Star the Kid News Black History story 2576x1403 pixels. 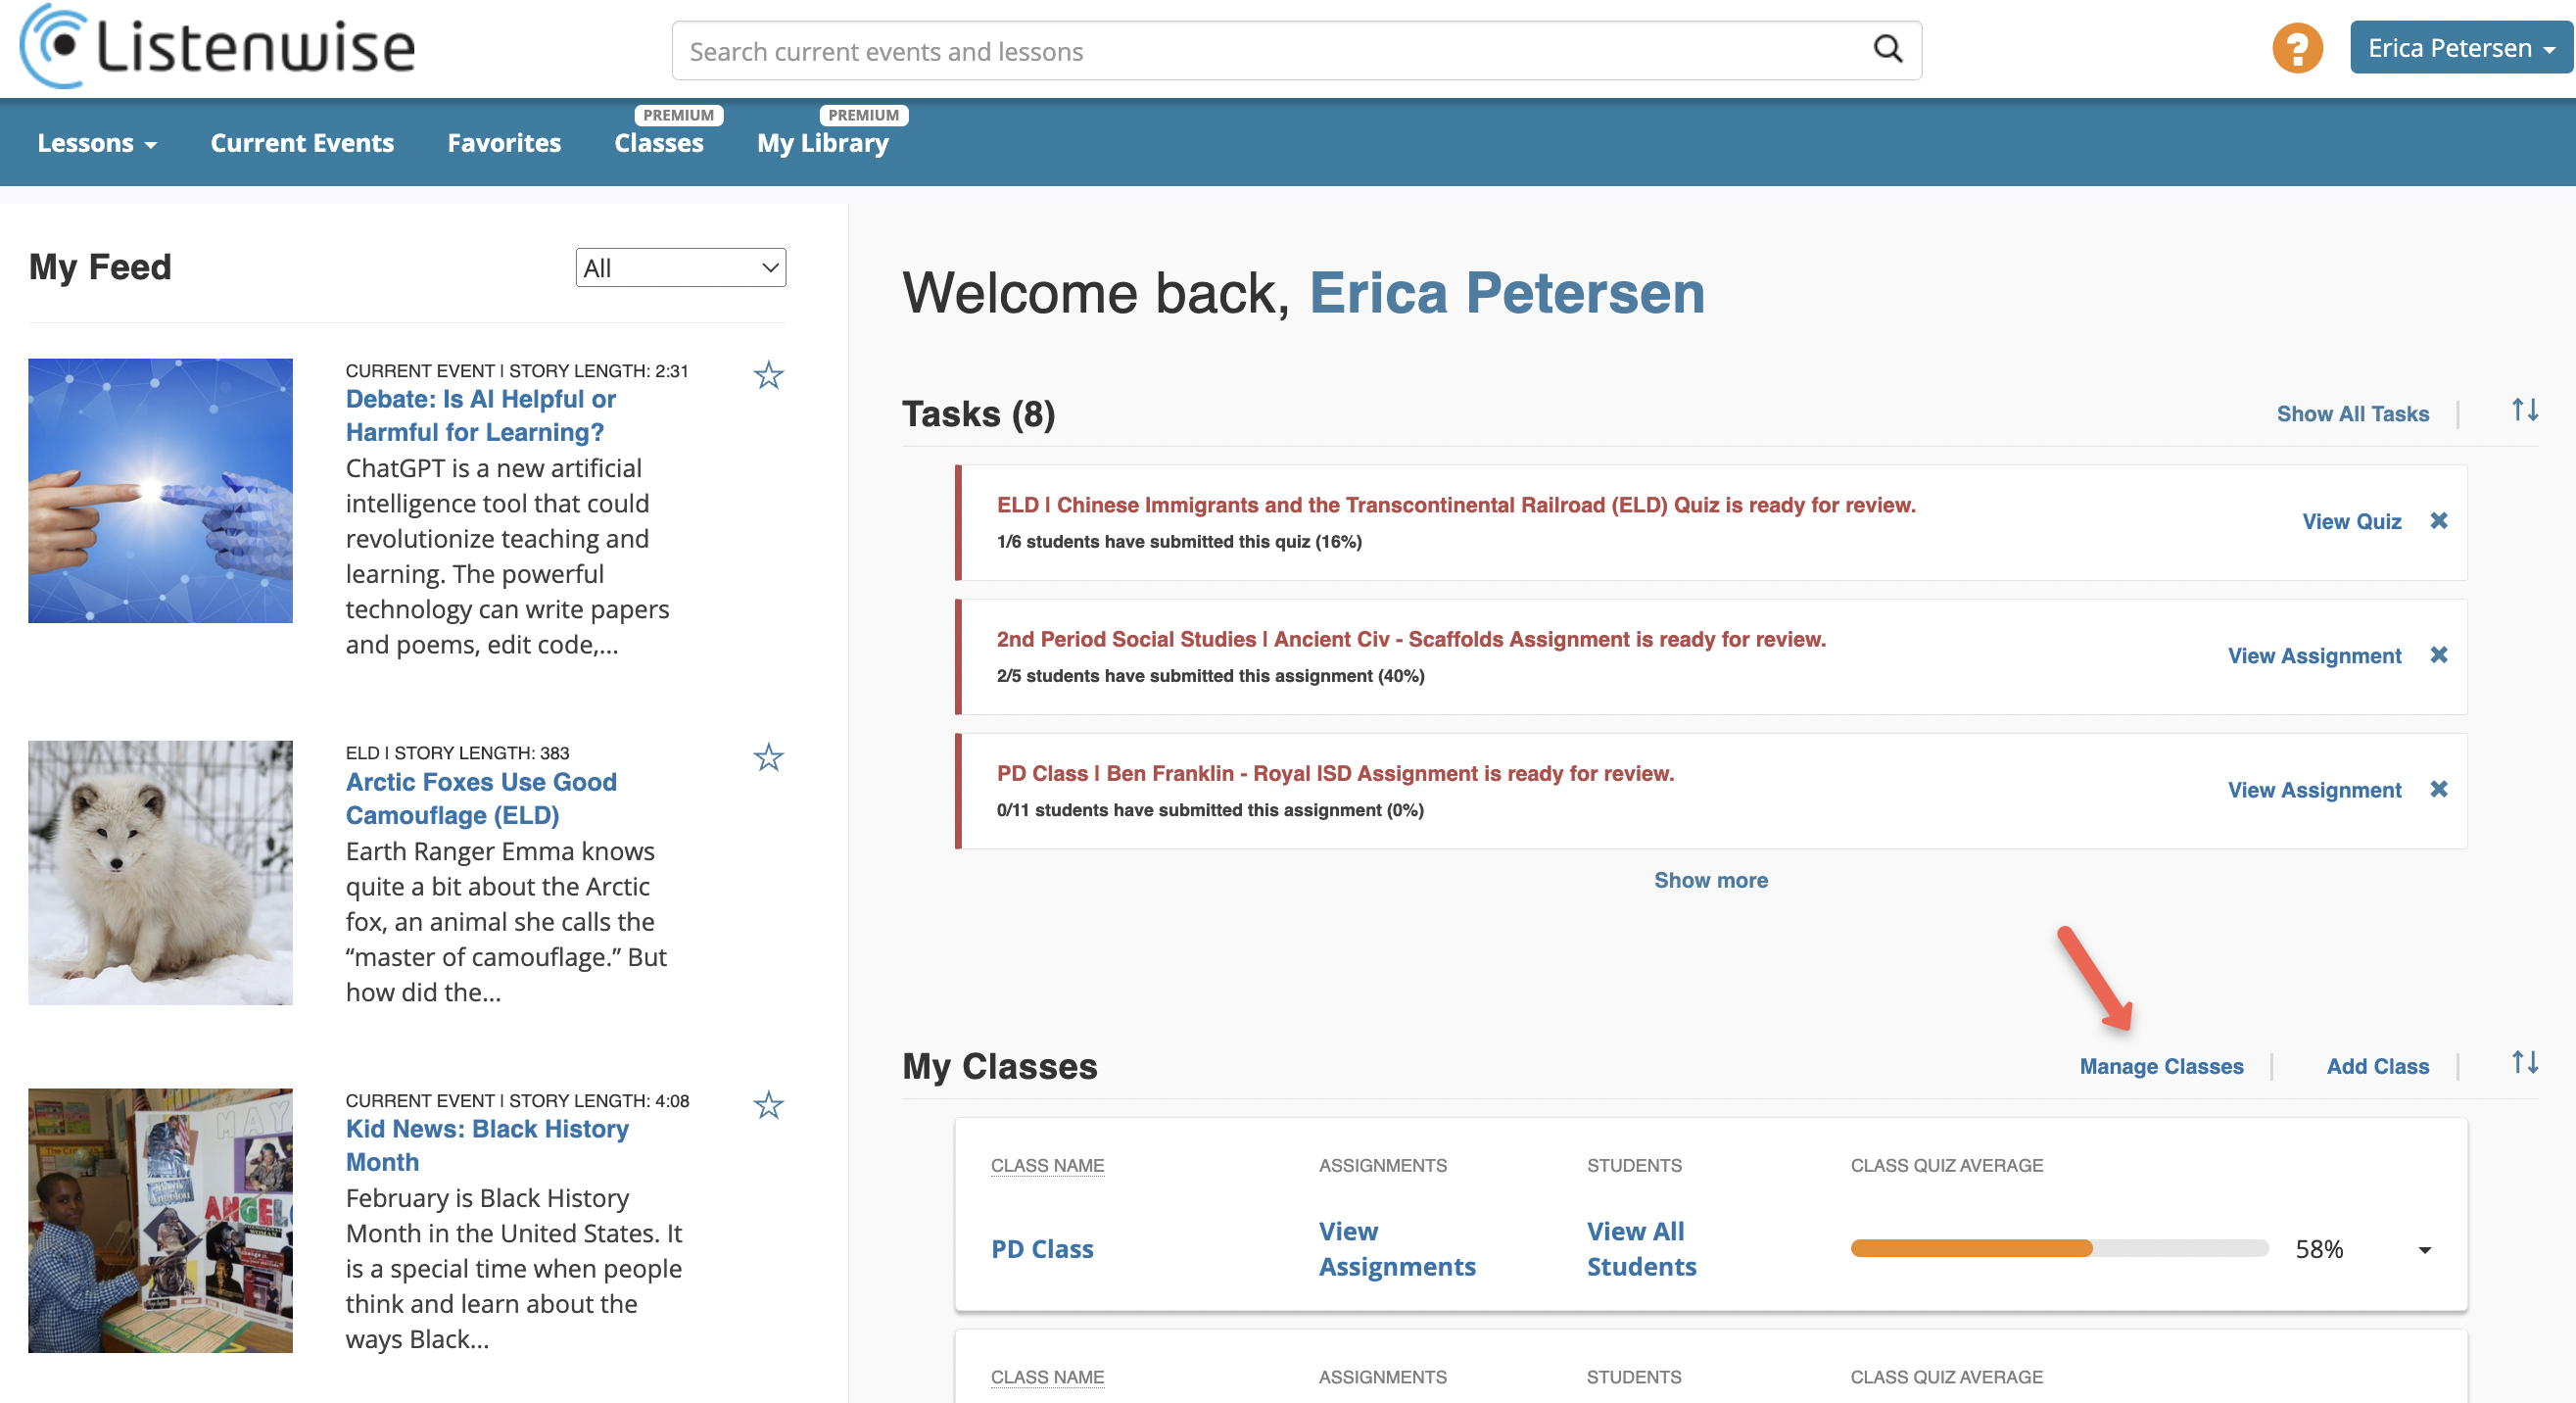tap(768, 1105)
